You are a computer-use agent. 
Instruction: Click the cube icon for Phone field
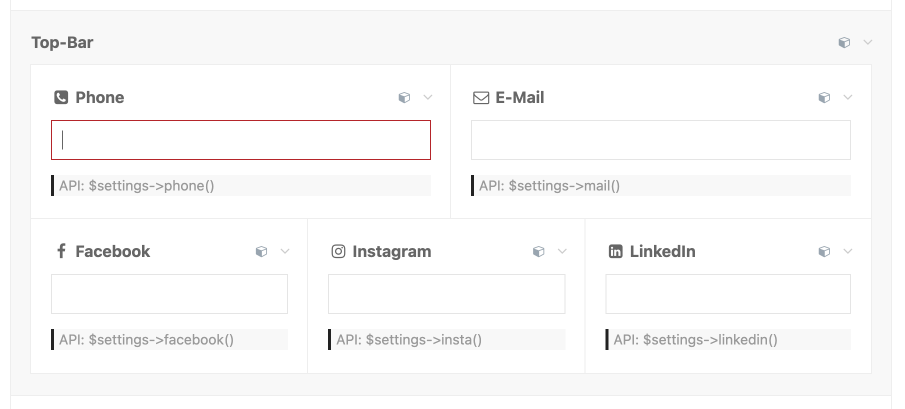(x=404, y=98)
